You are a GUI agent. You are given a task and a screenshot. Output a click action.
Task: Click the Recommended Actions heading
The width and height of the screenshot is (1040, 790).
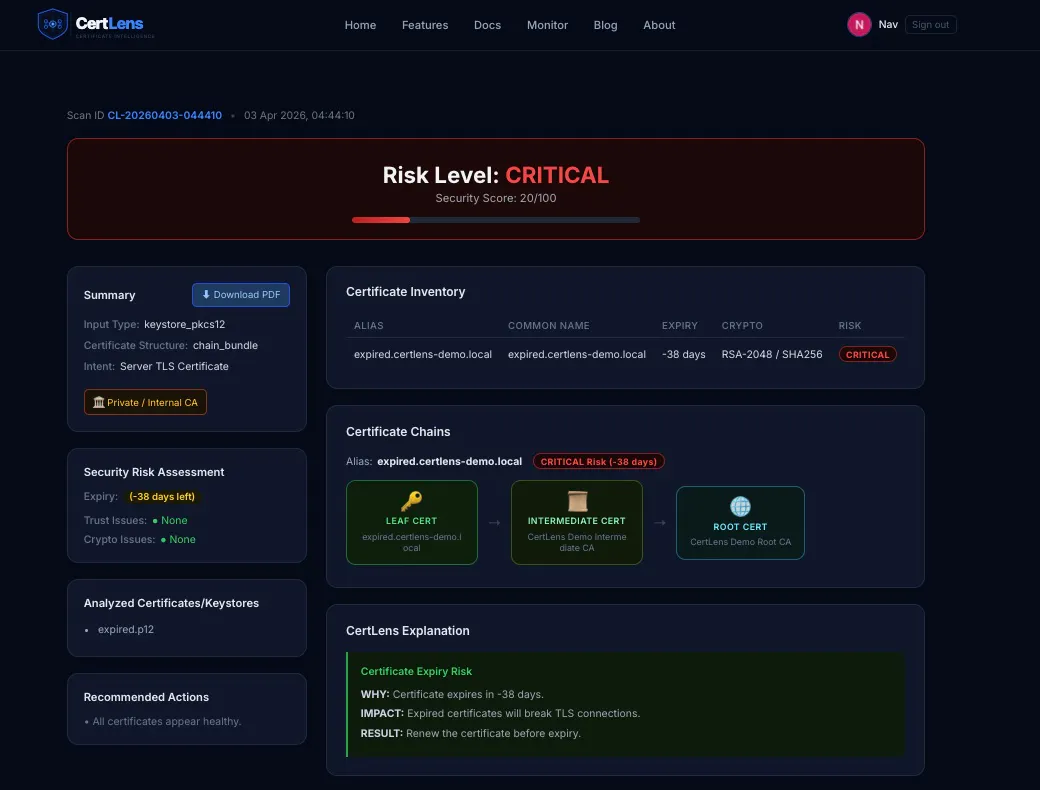pos(146,697)
